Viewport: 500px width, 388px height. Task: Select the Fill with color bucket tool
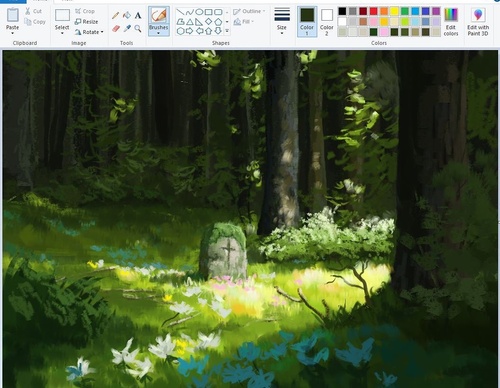pos(127,15)
